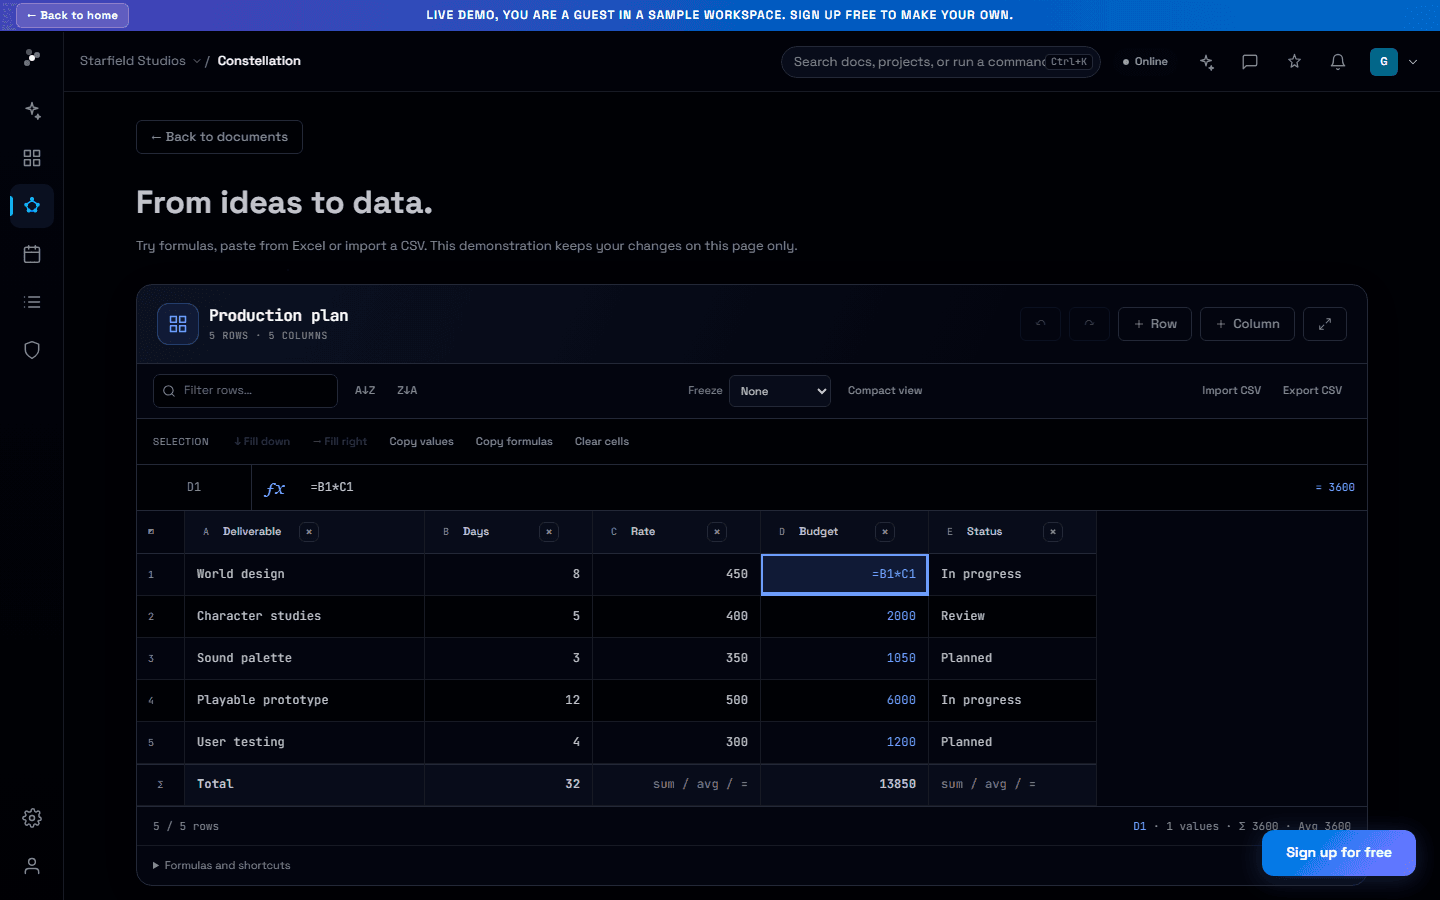Open the account menu chevron beside avatar
Screen dimensions: 1440x900
click(x=1413, y=62)
